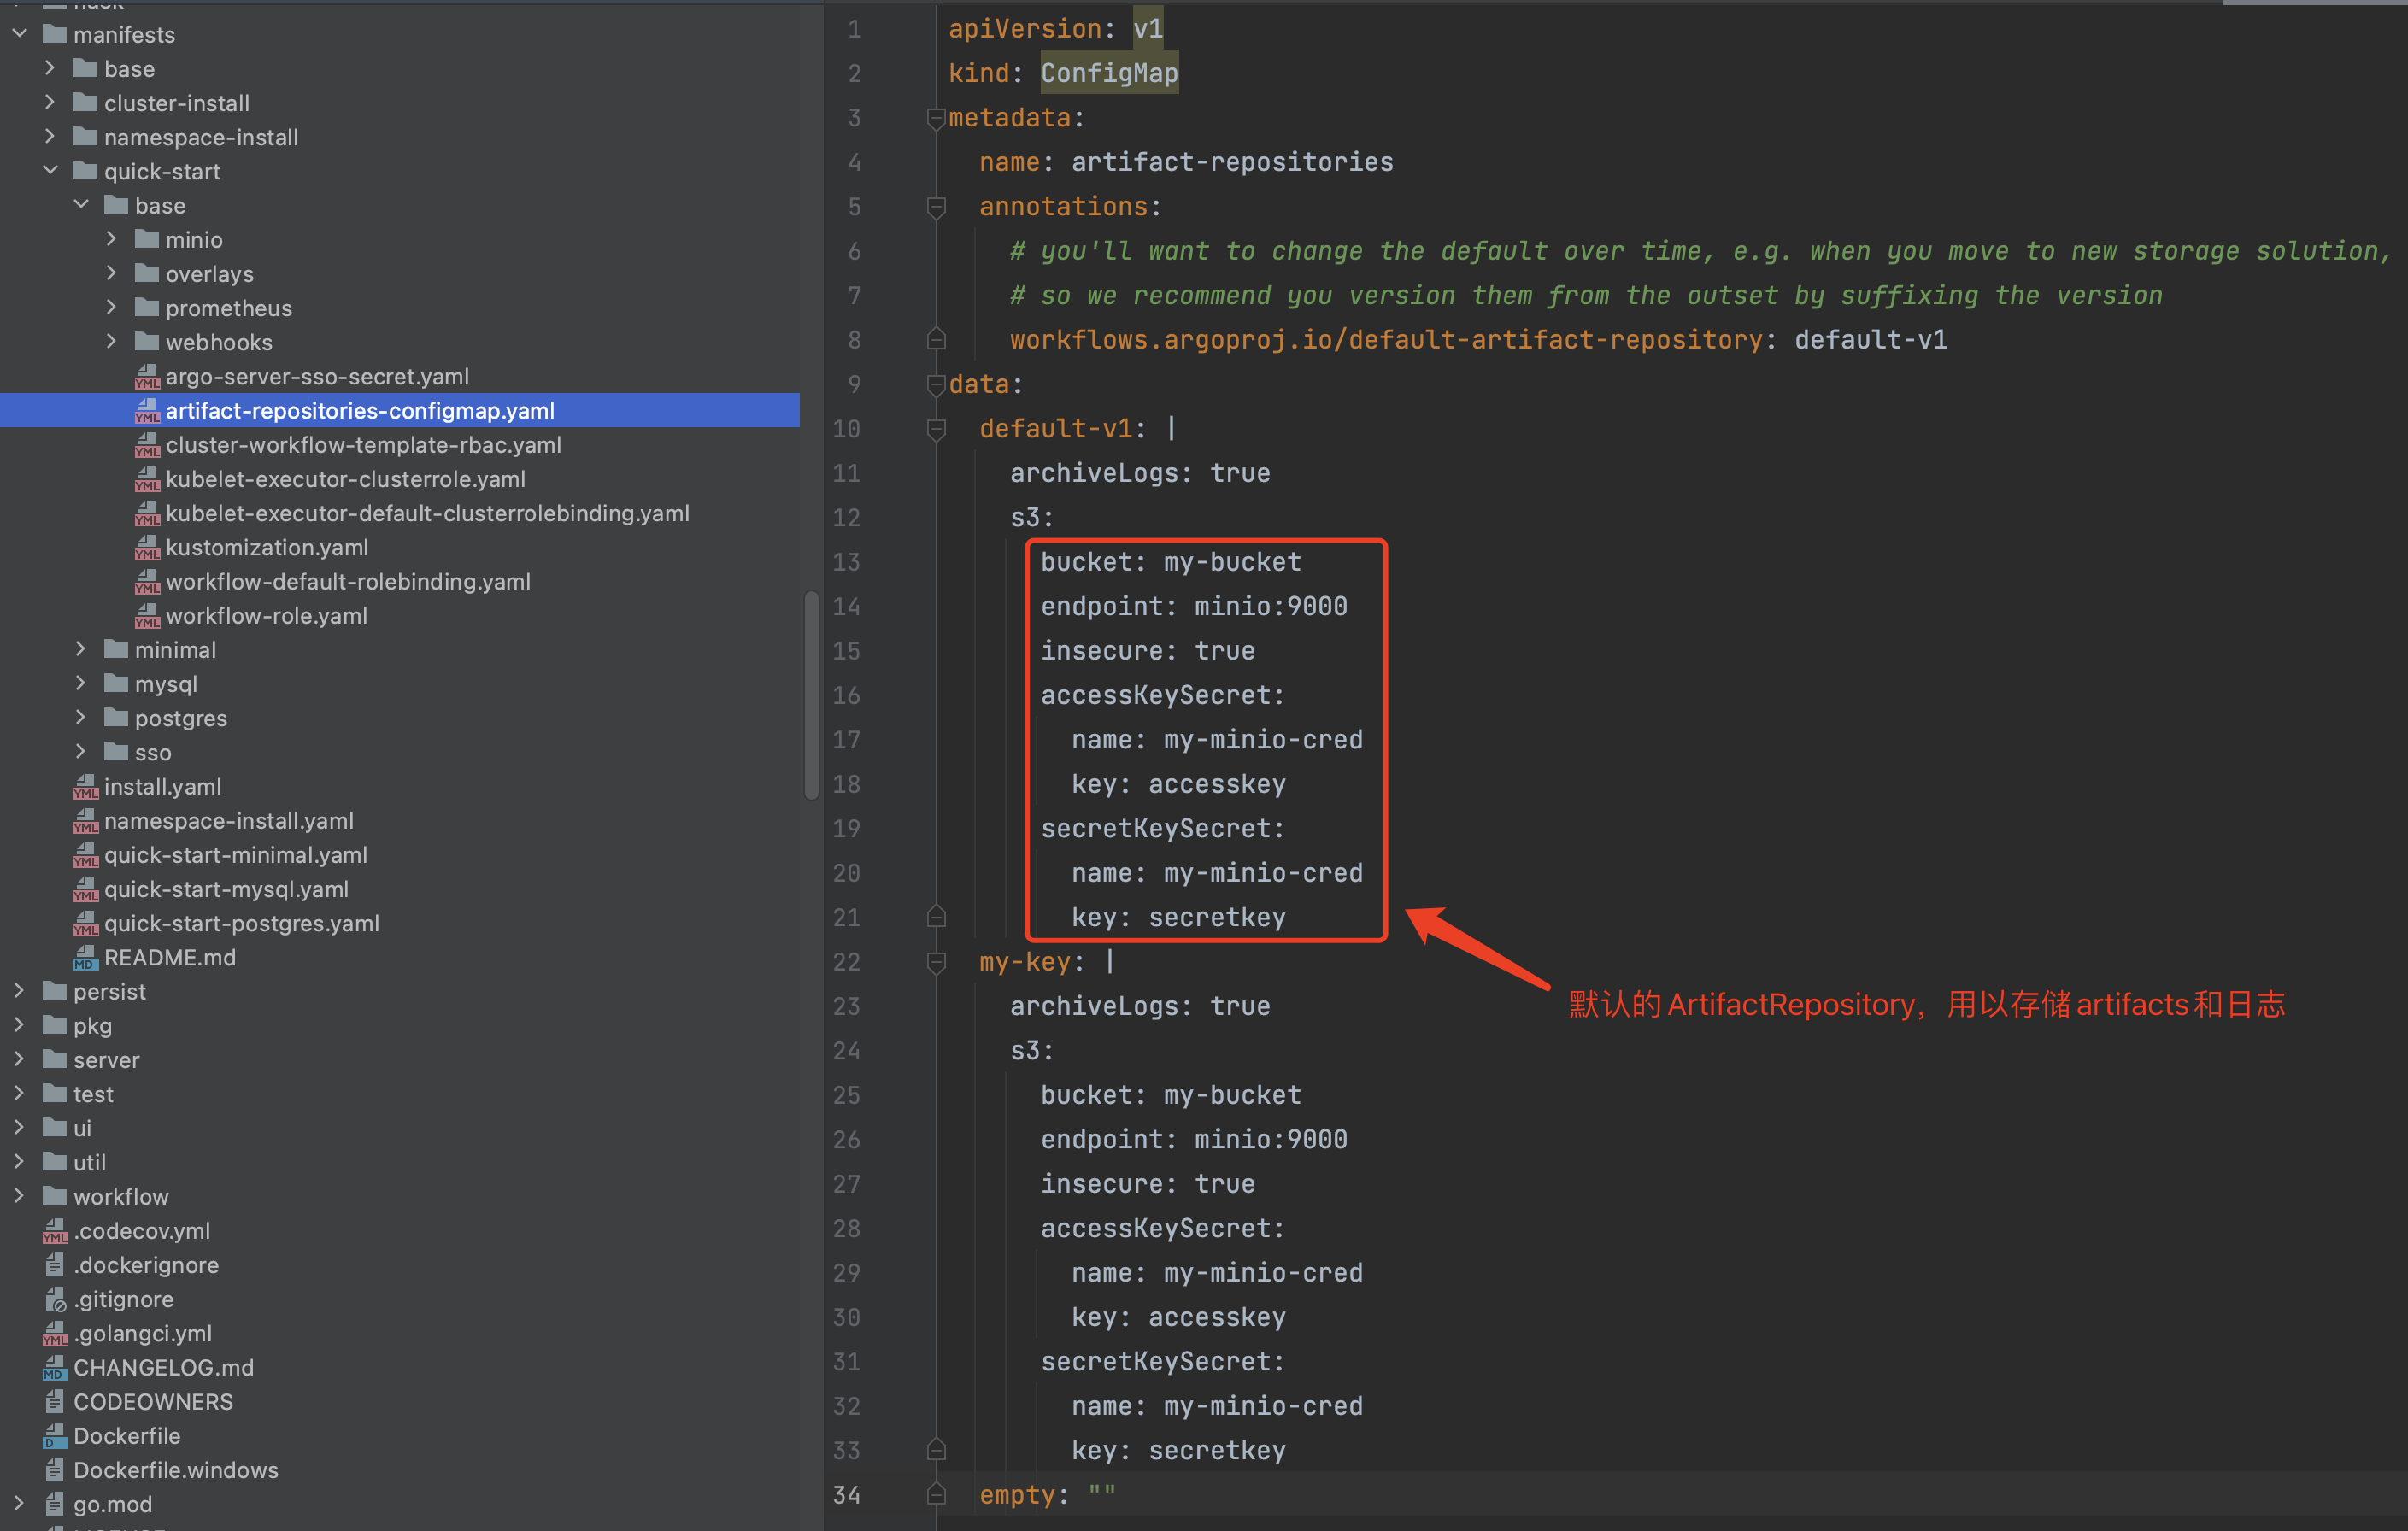Click the README.md markdown file icon
2408x1531 pixels.
[x=85, y=958]
